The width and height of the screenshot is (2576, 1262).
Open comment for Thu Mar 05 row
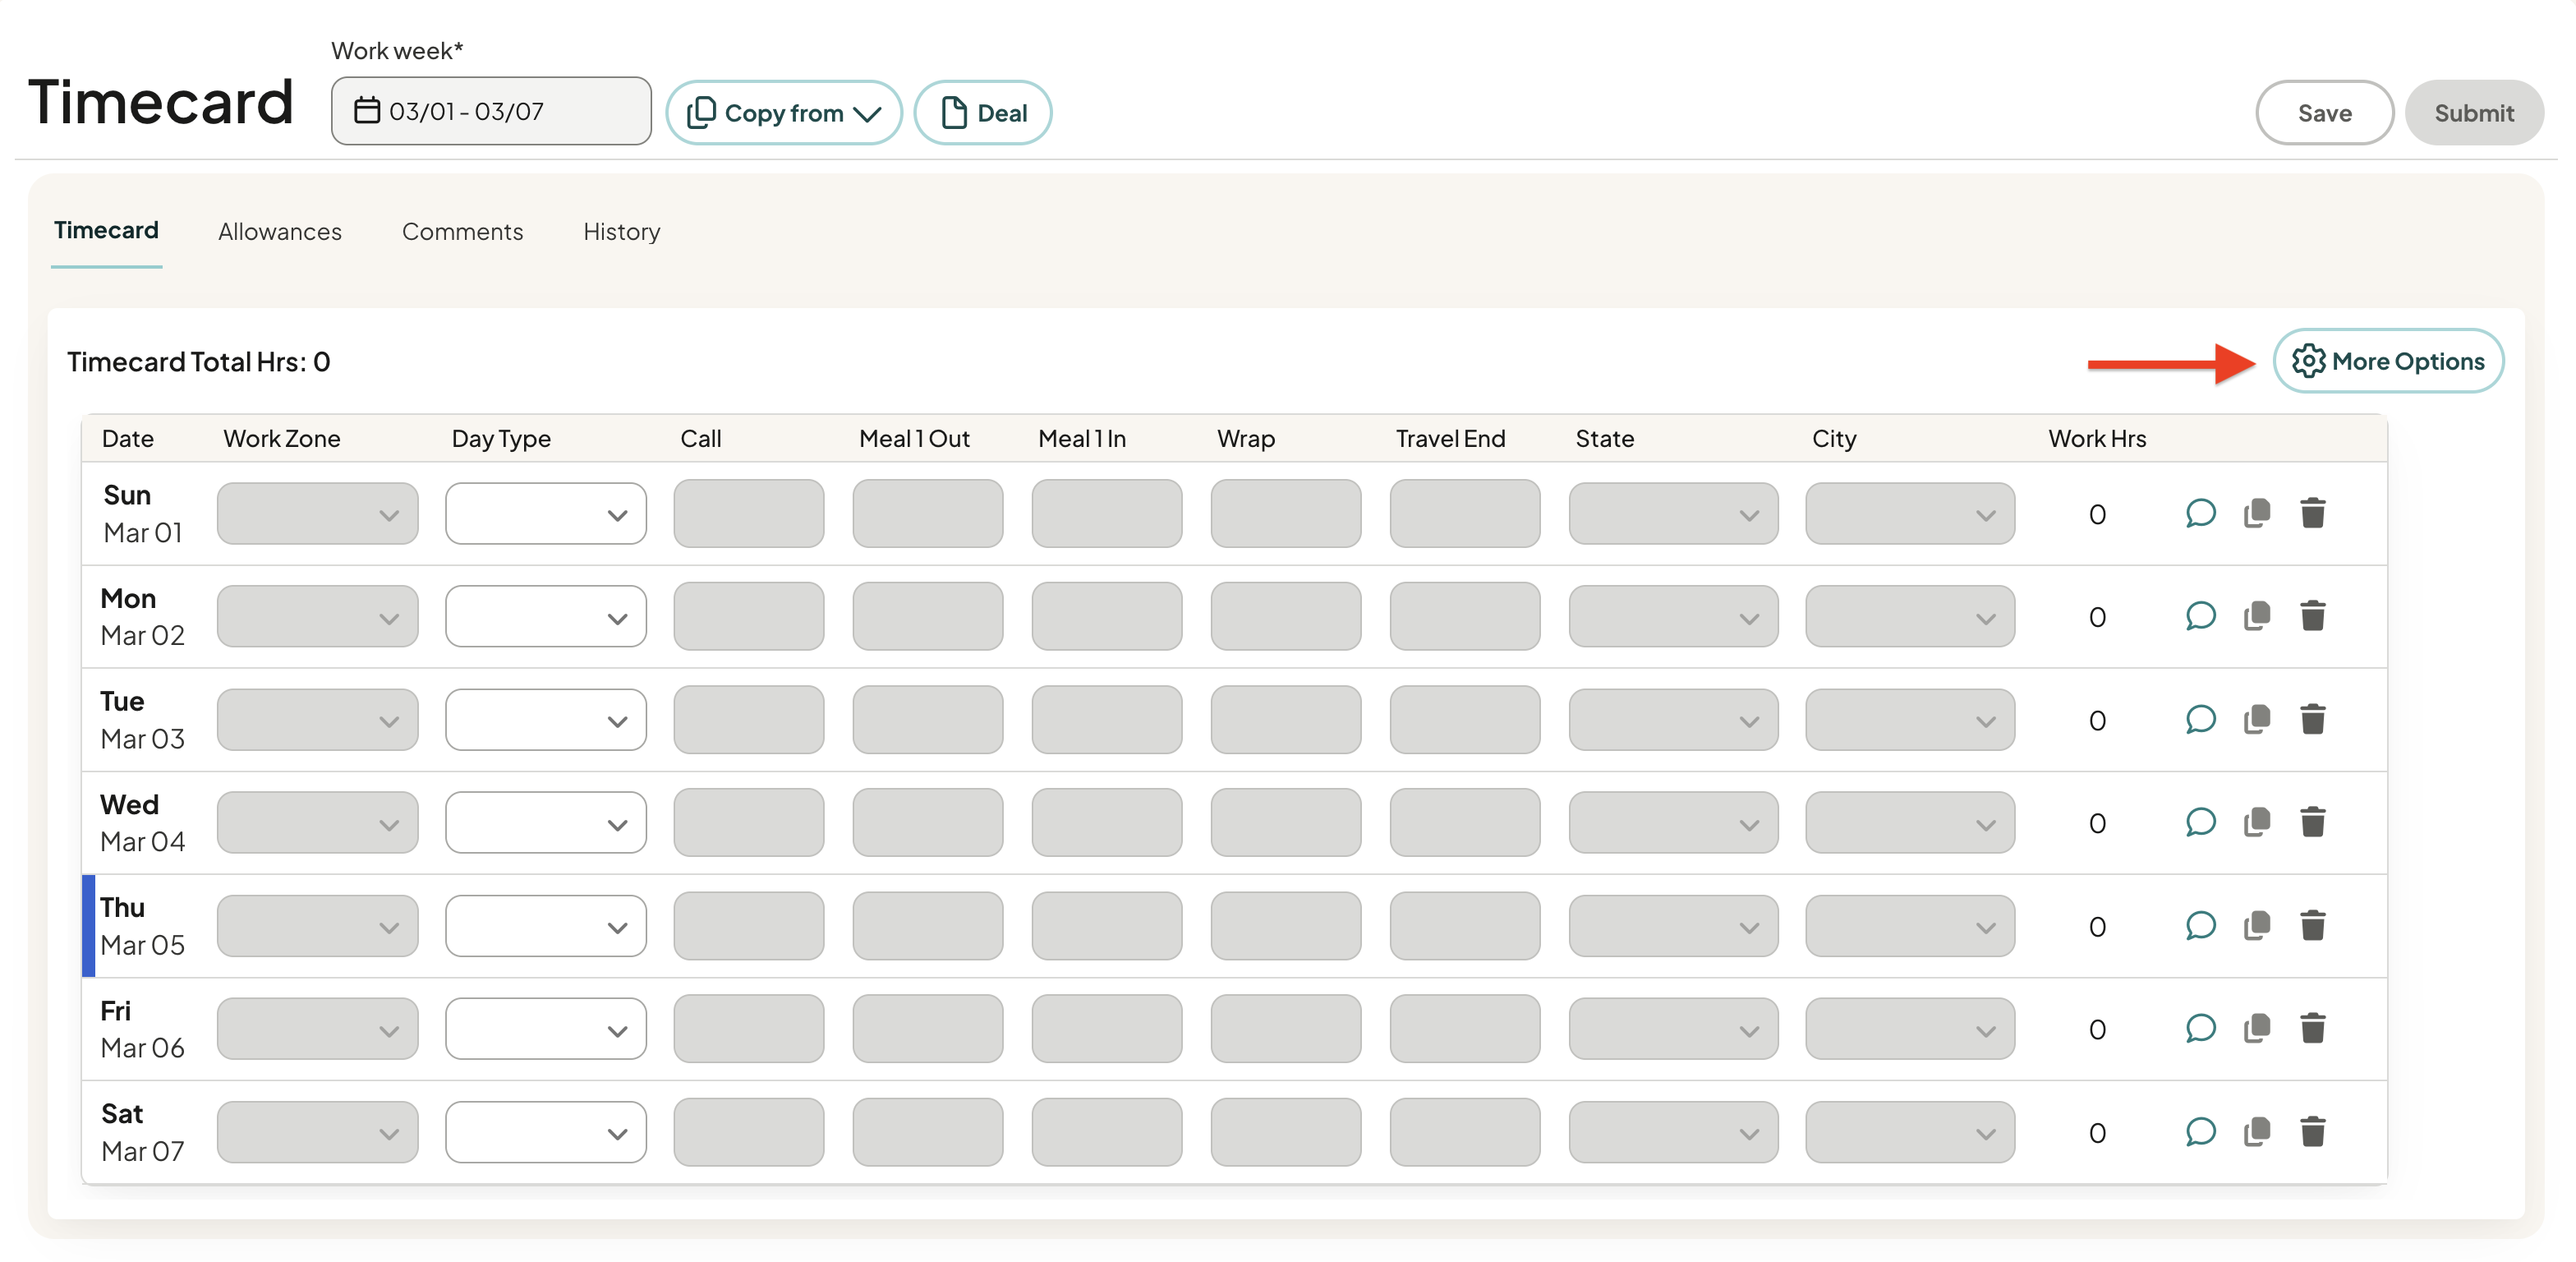(x=2200, y=925)
